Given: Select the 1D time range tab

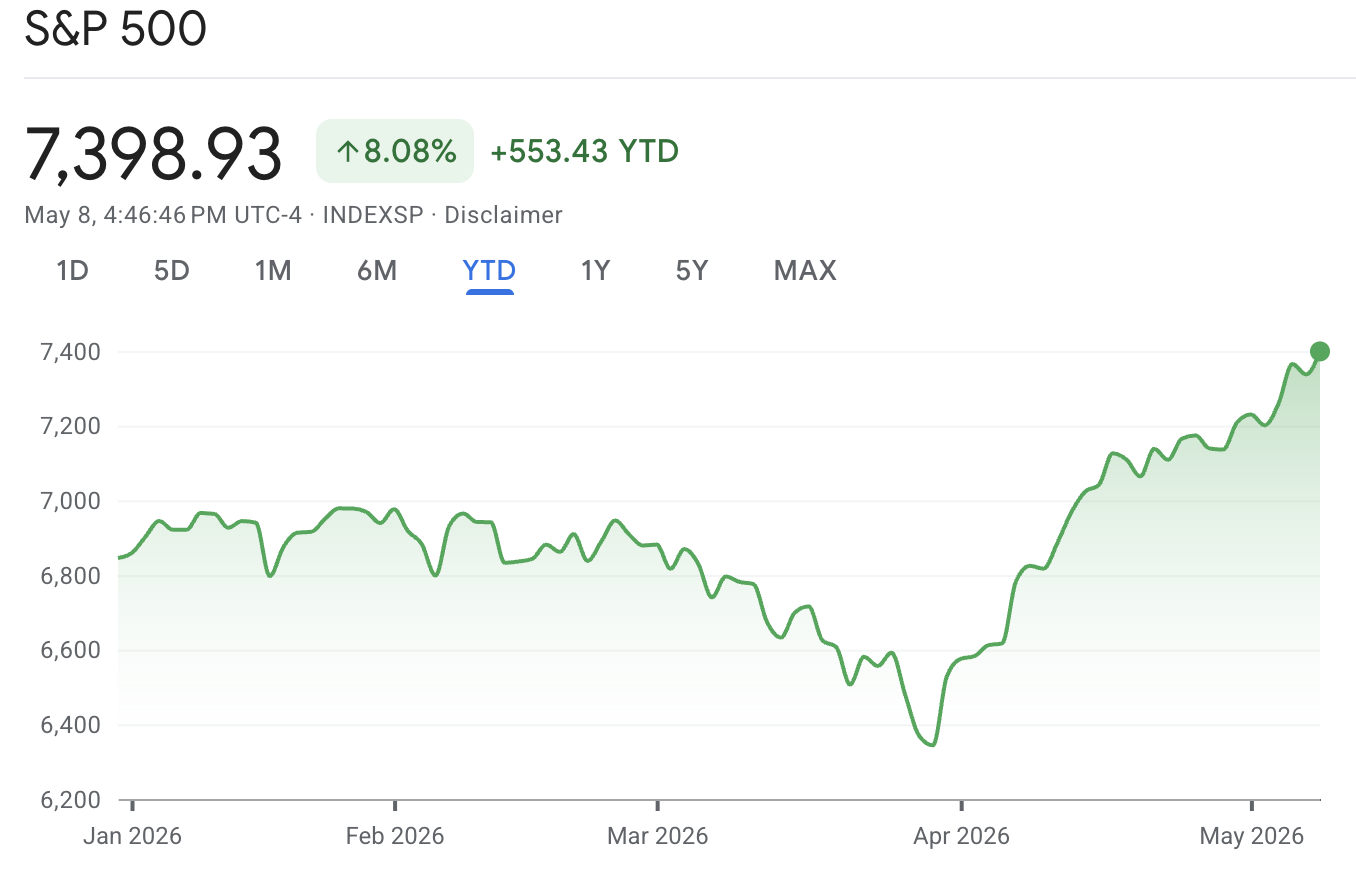Looking at the screenshot, I should [72, 271].
